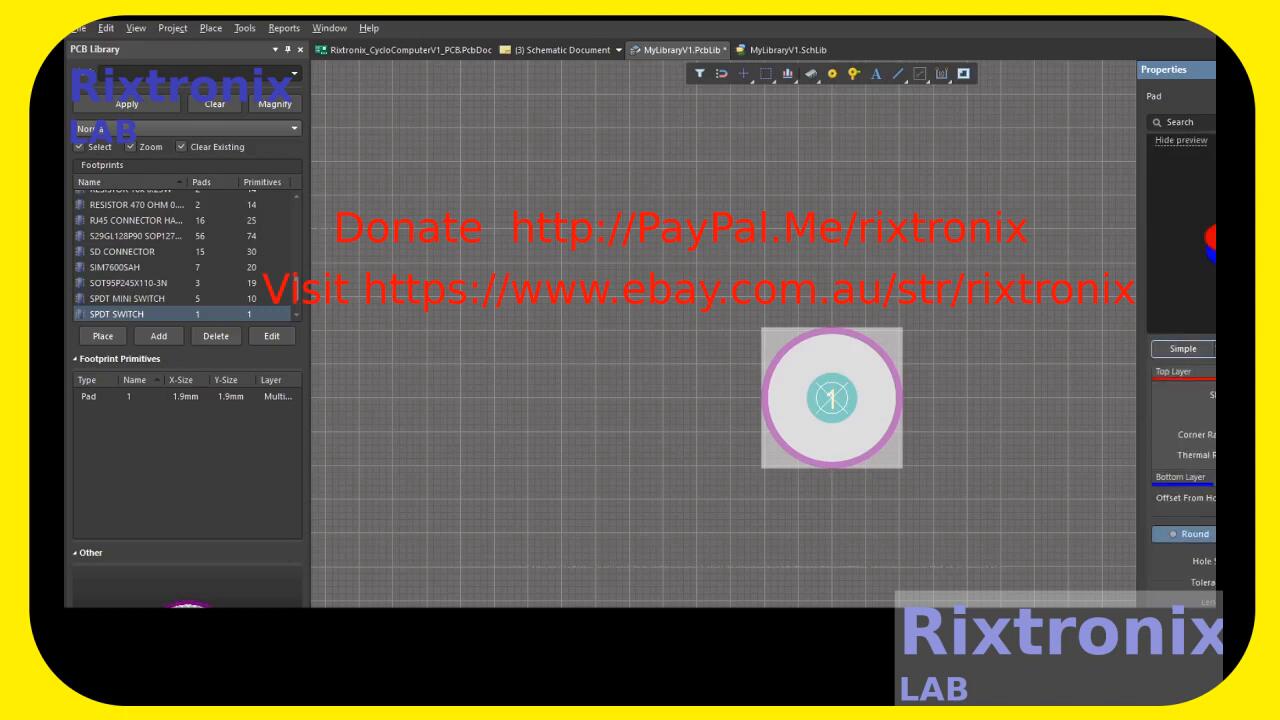
Task: Choose the Place String text tool
Action: coord(876,74)
